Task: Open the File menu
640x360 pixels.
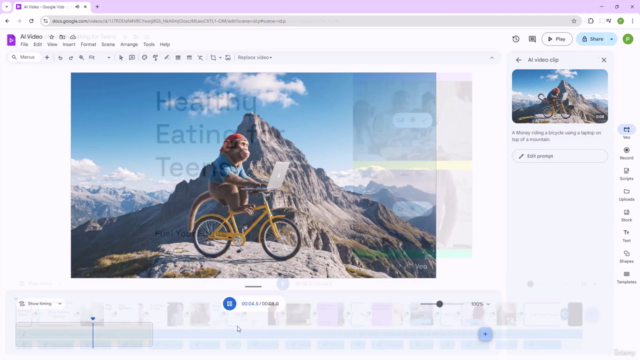Action: click(24, 44)
